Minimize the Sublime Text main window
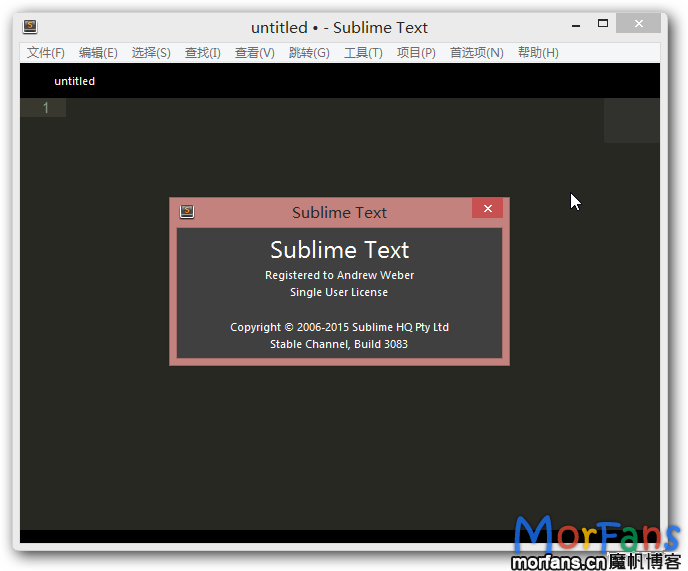Image resolution: width=688 pixels, height=571 pixels. click(x=576, y=26)
